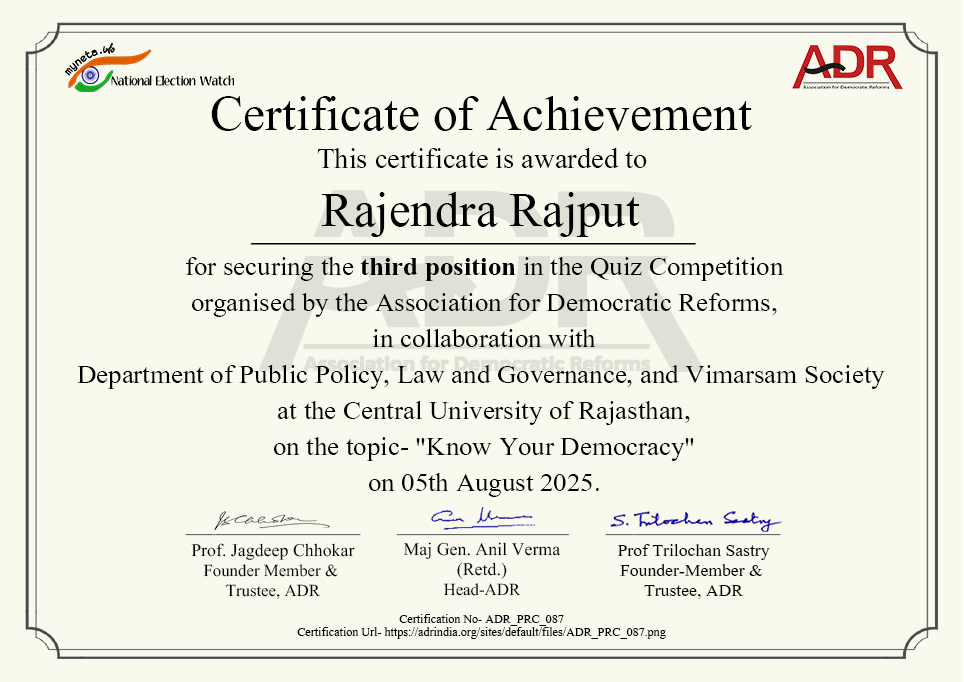The width and height of the screenshot is (964, 682).
Task: Select the recipient name Rajendra Rajput
Action: click(x=480, y=212)
